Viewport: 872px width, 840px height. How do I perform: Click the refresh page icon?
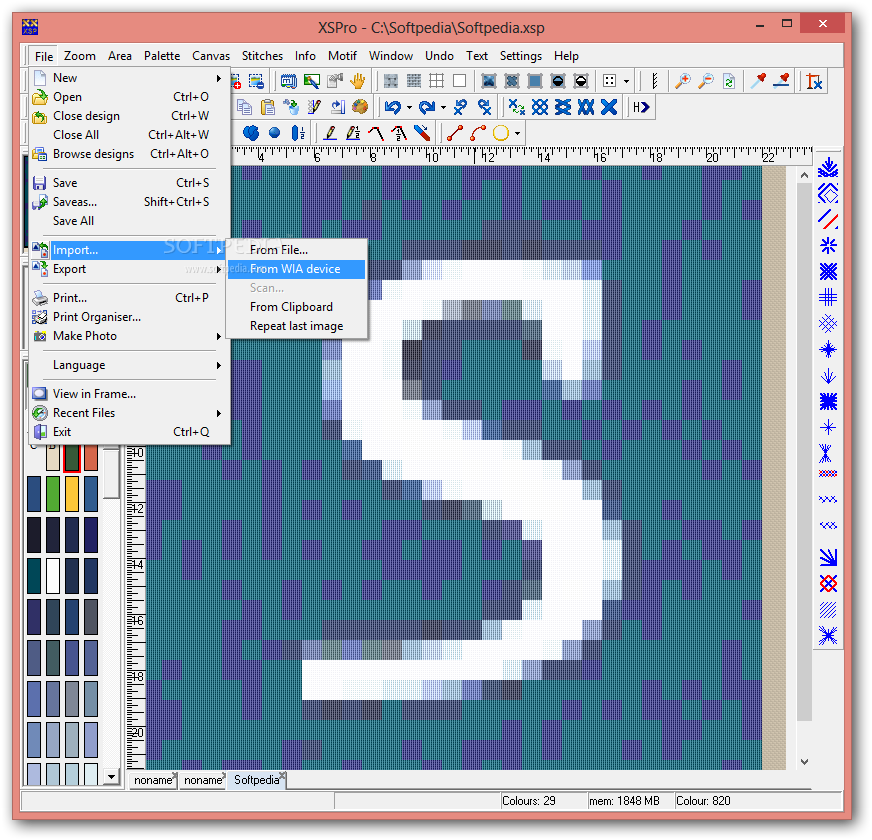point(729,81)
